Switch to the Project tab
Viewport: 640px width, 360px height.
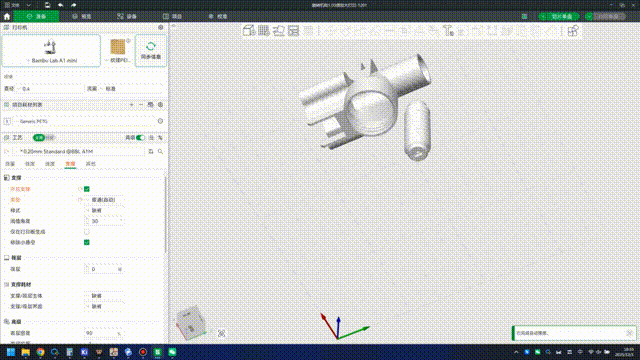click(172, 16)
